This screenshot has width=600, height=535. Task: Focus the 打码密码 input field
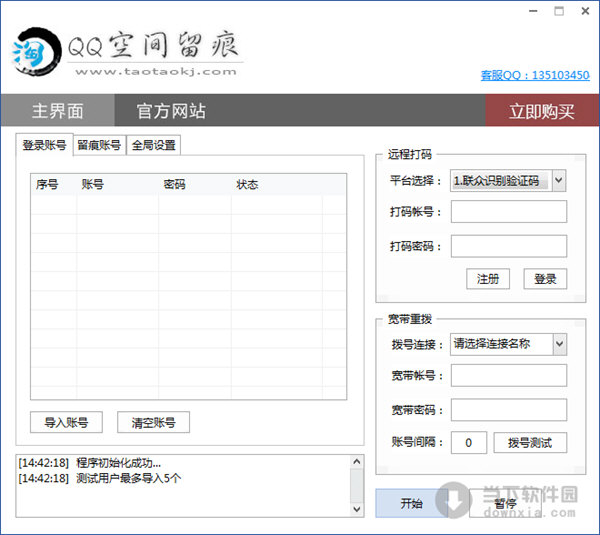pyautogui.click(x=509, y=246)
